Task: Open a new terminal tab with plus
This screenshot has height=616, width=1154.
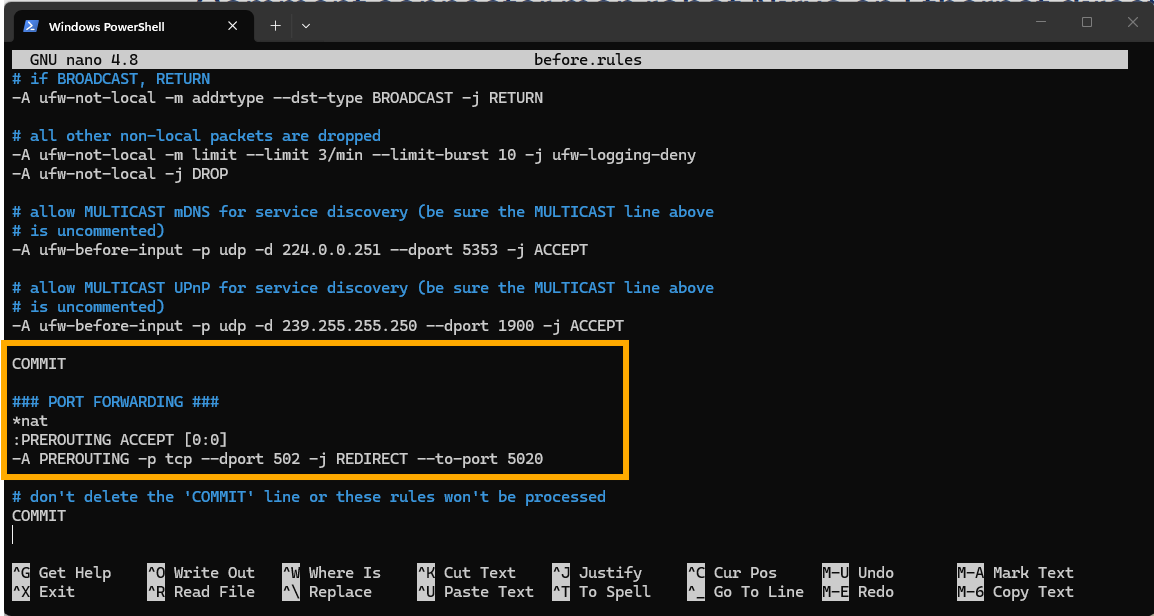Action: tap(276, 25)
